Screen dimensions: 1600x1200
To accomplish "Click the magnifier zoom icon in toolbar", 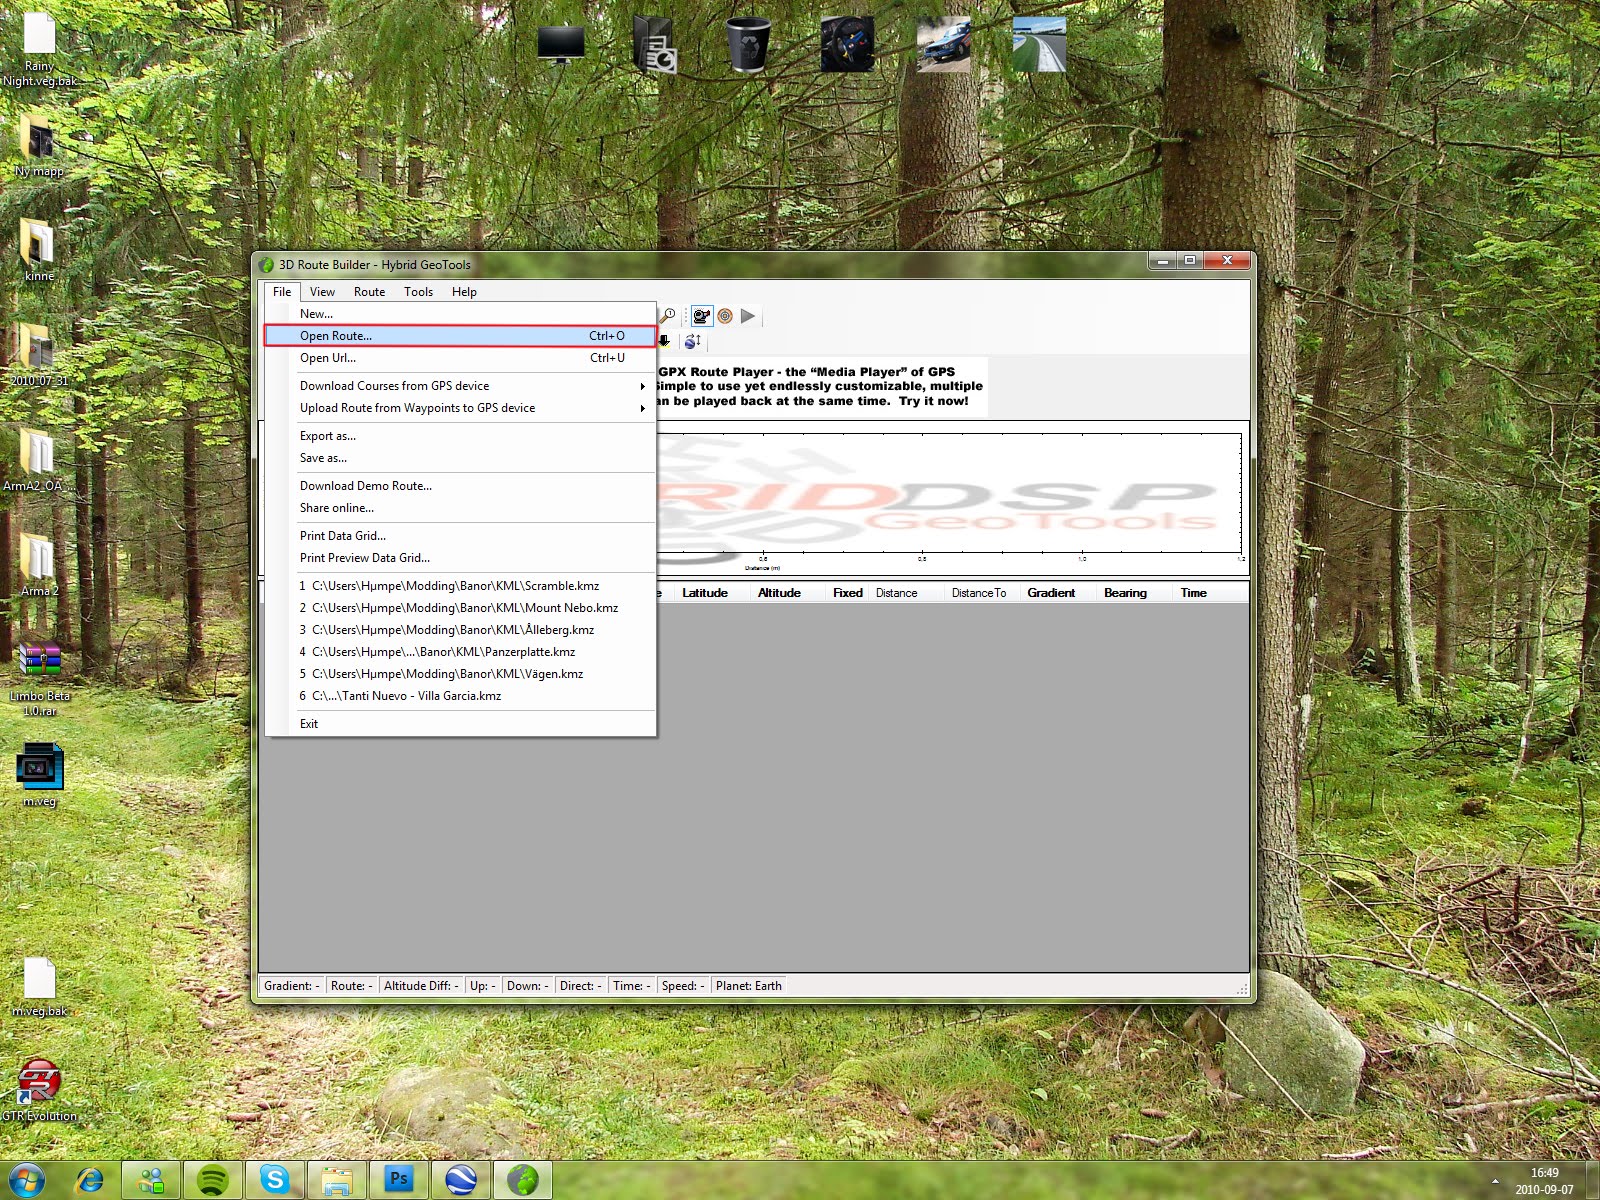I will (668, 316).
